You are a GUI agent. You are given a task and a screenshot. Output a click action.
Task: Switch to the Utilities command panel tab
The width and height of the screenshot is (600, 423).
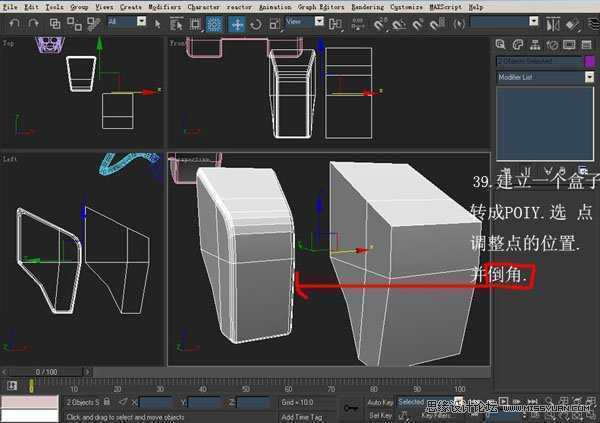coord(587,44)
